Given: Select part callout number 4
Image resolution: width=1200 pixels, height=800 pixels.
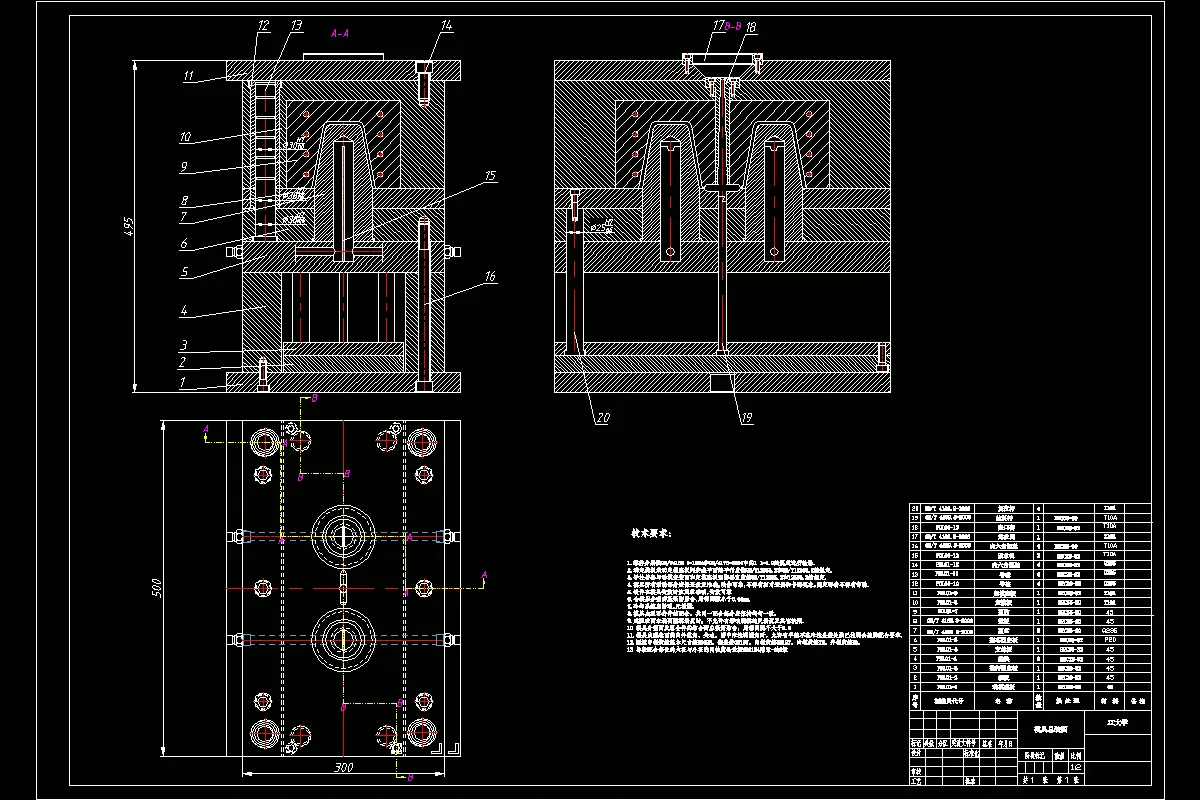Looking at the screenshot, I should (183, 311).
